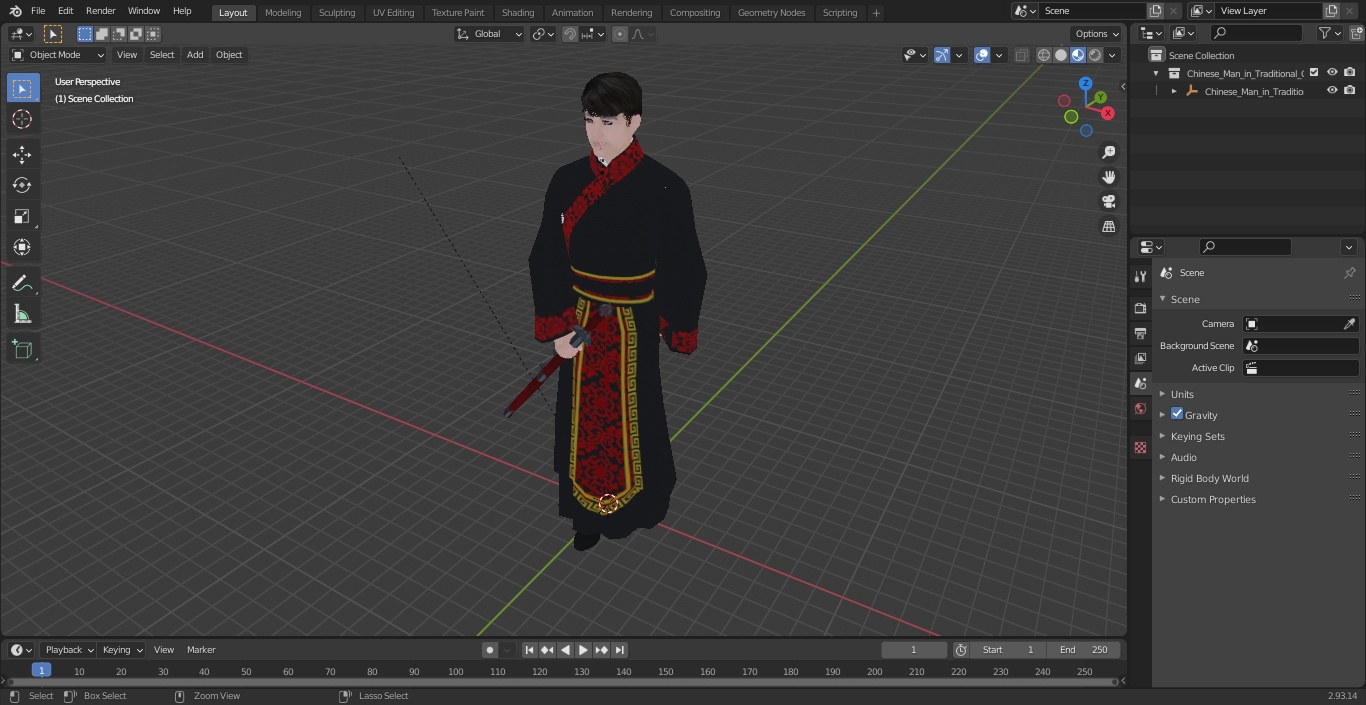
Task: Select the Measure tool
Action: coord(22,315)
